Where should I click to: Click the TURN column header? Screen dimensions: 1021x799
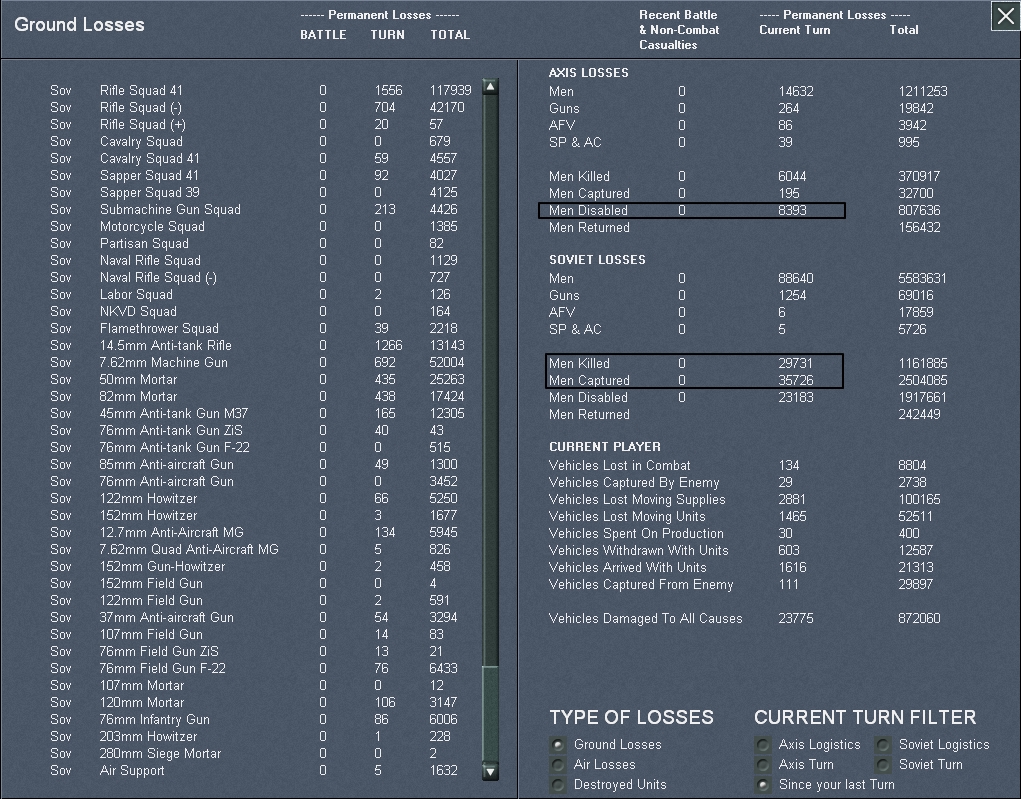(387, 35)
